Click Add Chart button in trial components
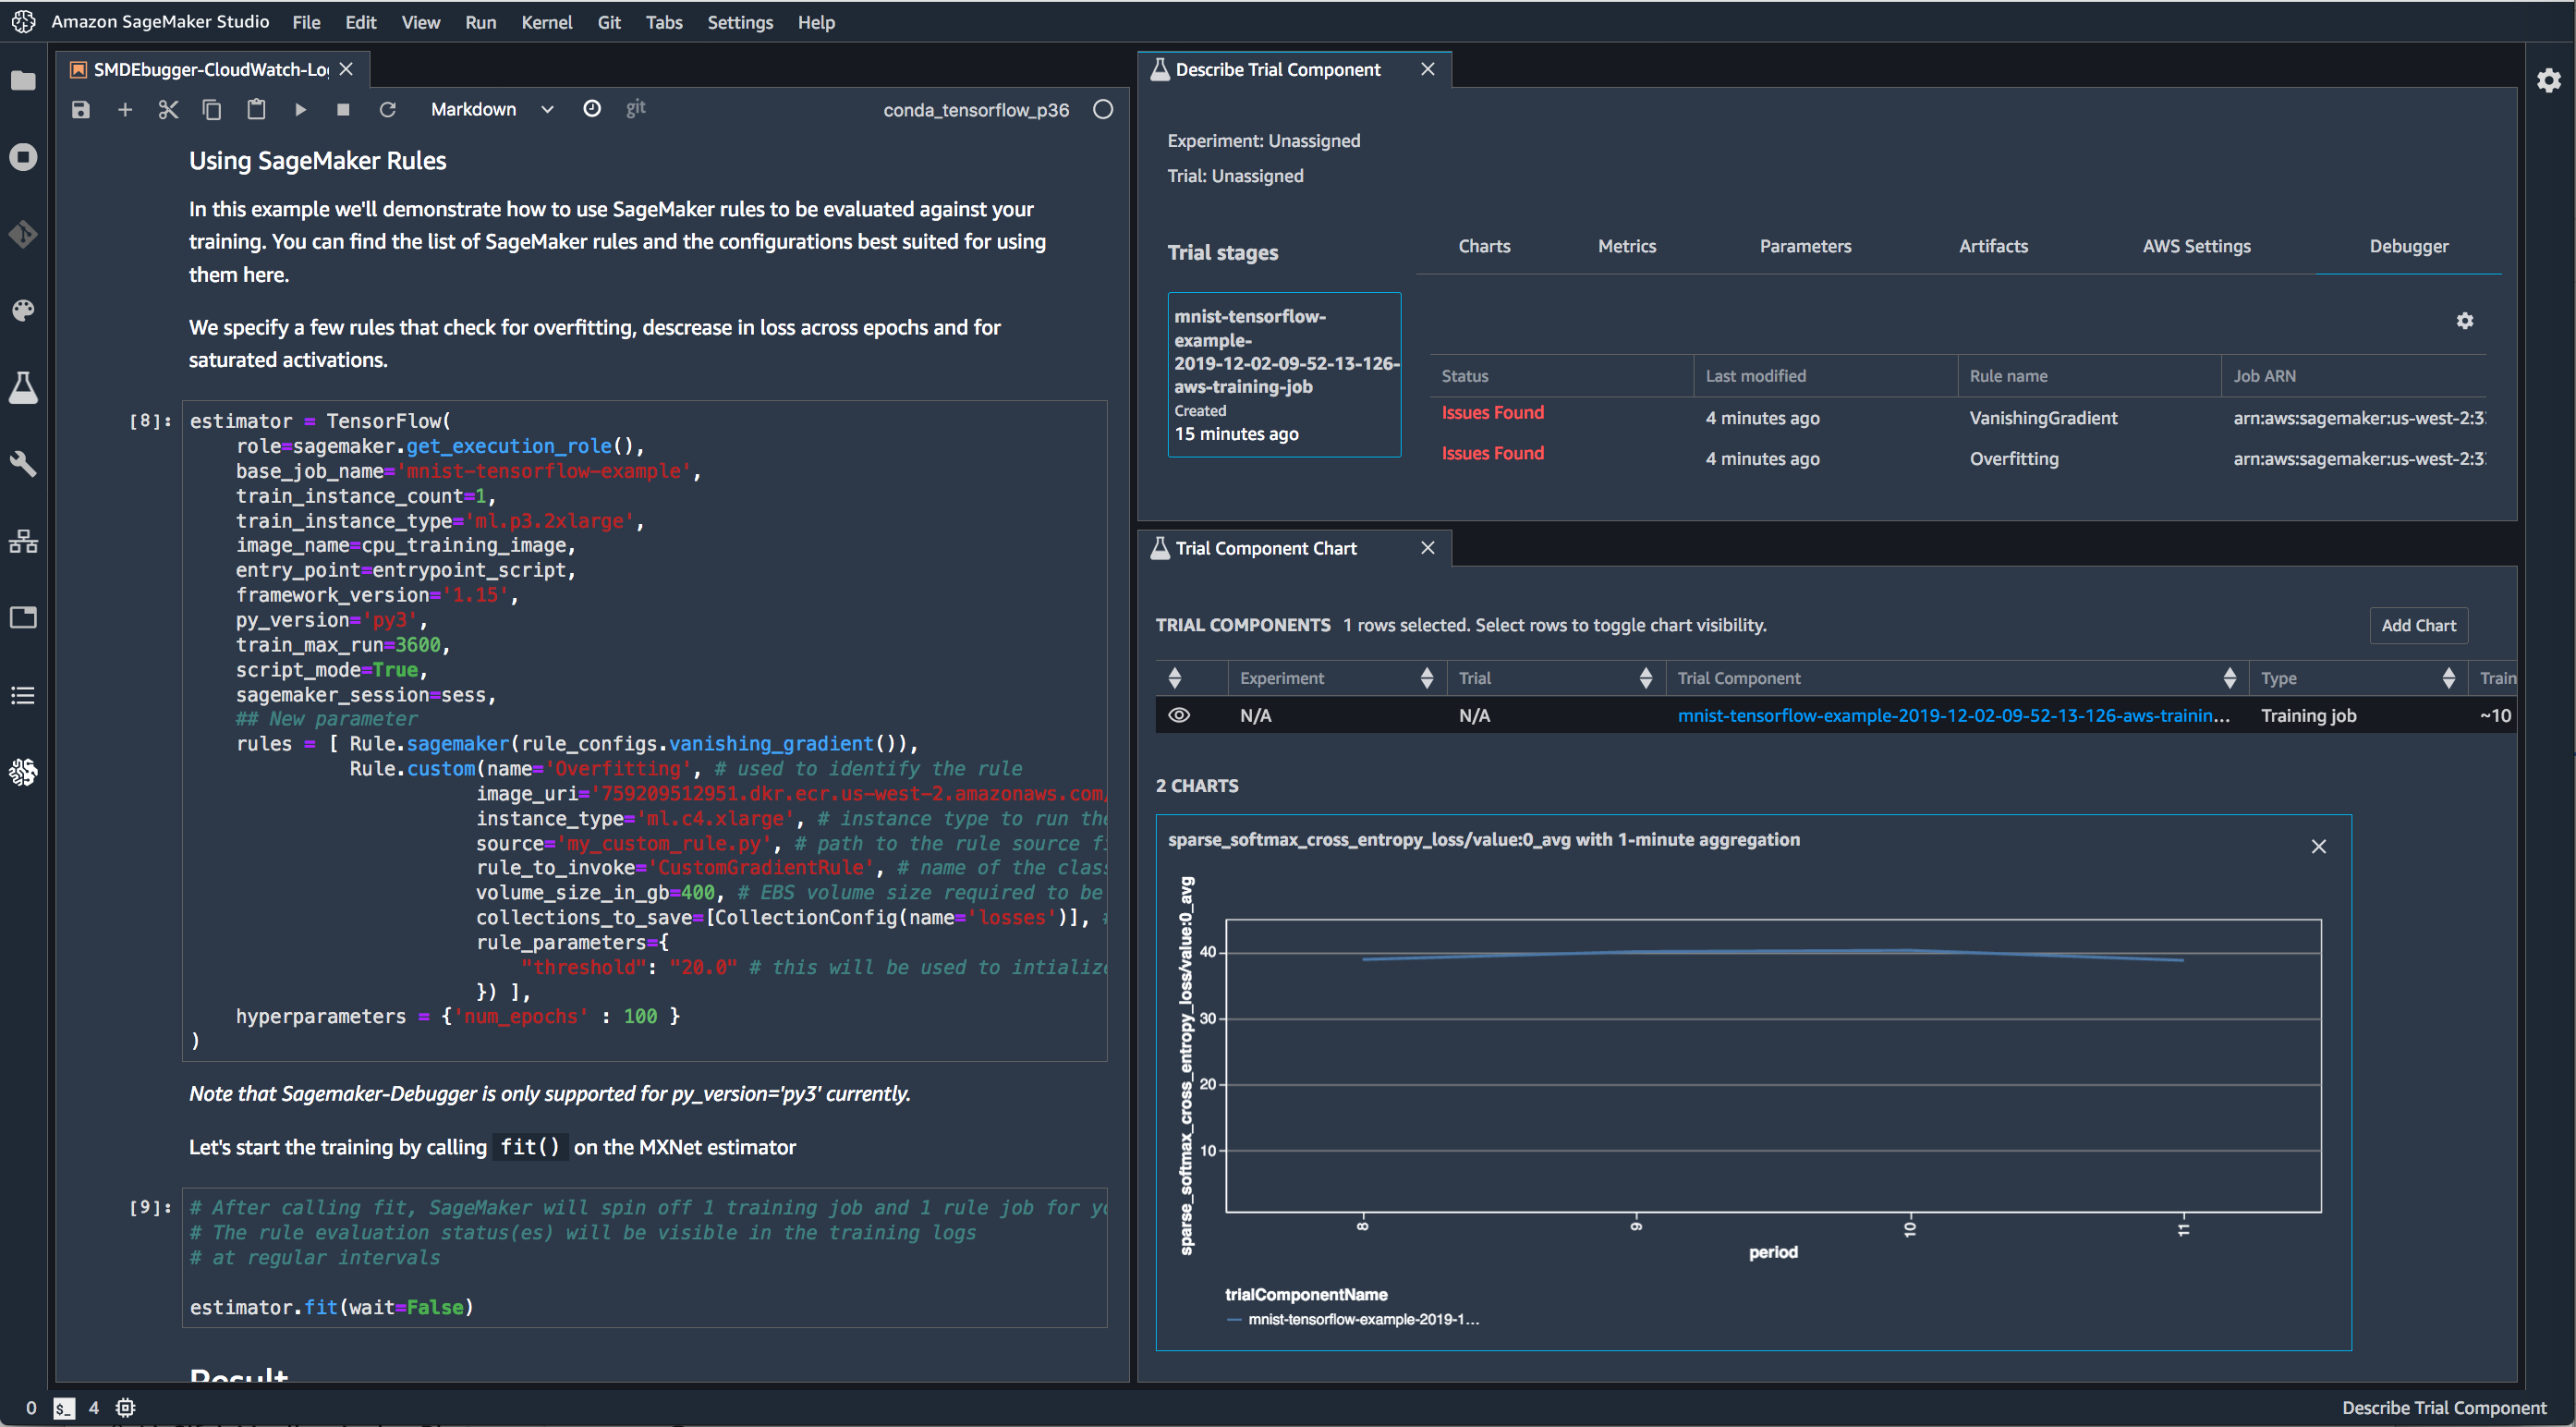This screenshot has height=1427, width=2576. click(x=2420, y=626)
